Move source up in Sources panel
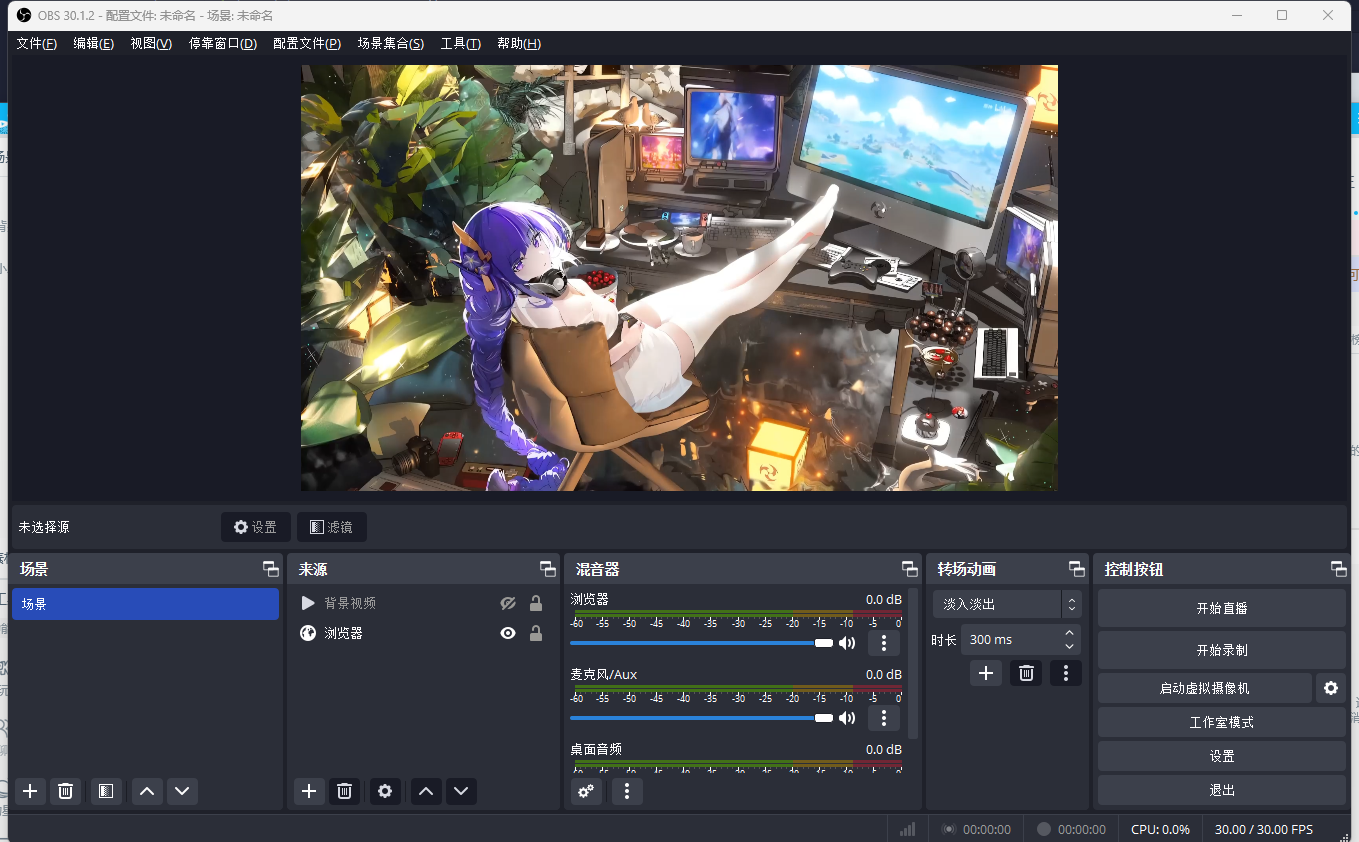 (x=426, y=791)
